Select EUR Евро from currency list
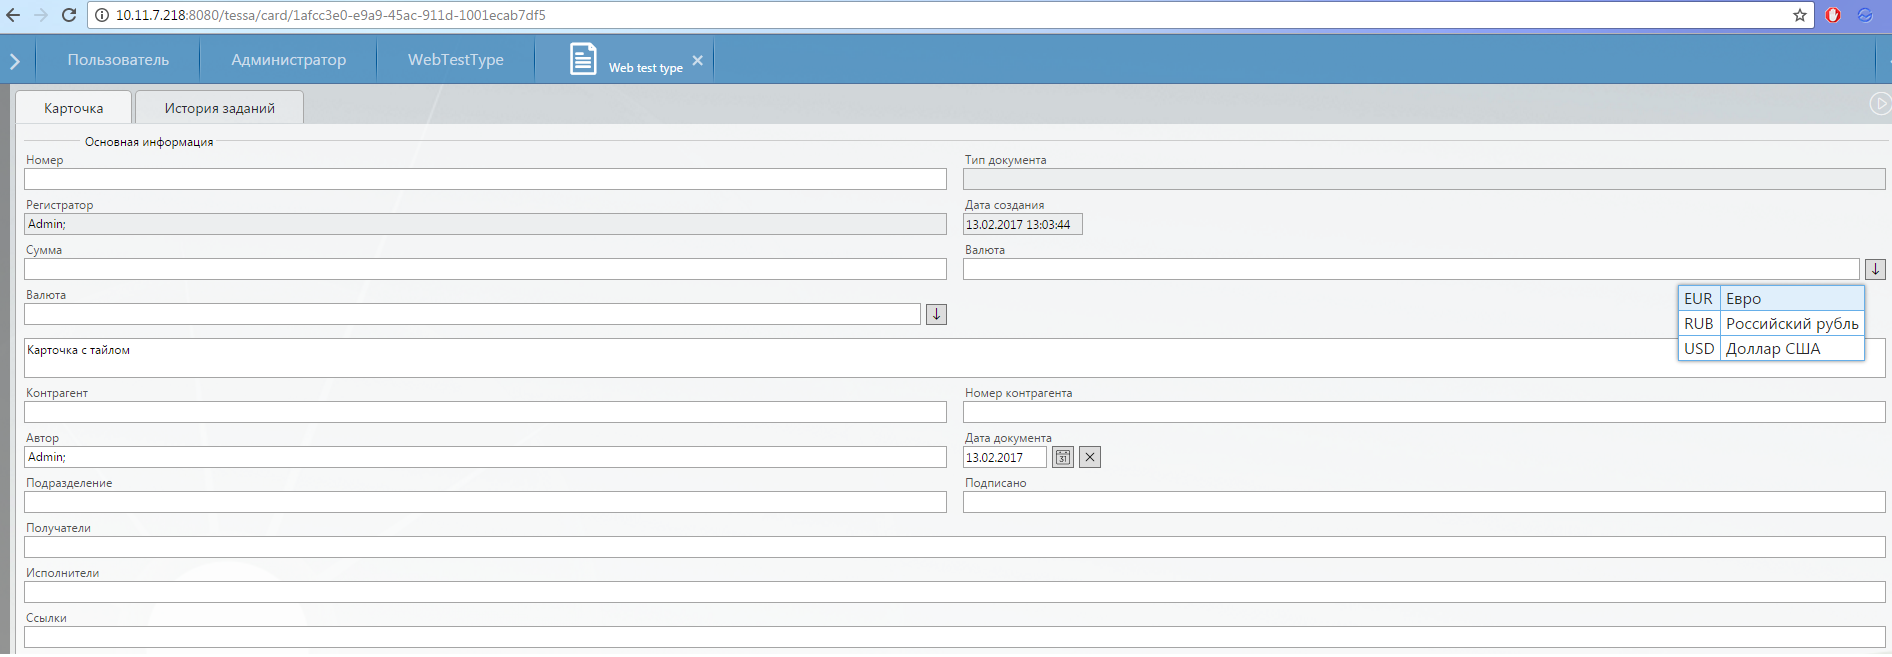The width and height of the screenshot is (1892, 657). [x=1770, y=298]
